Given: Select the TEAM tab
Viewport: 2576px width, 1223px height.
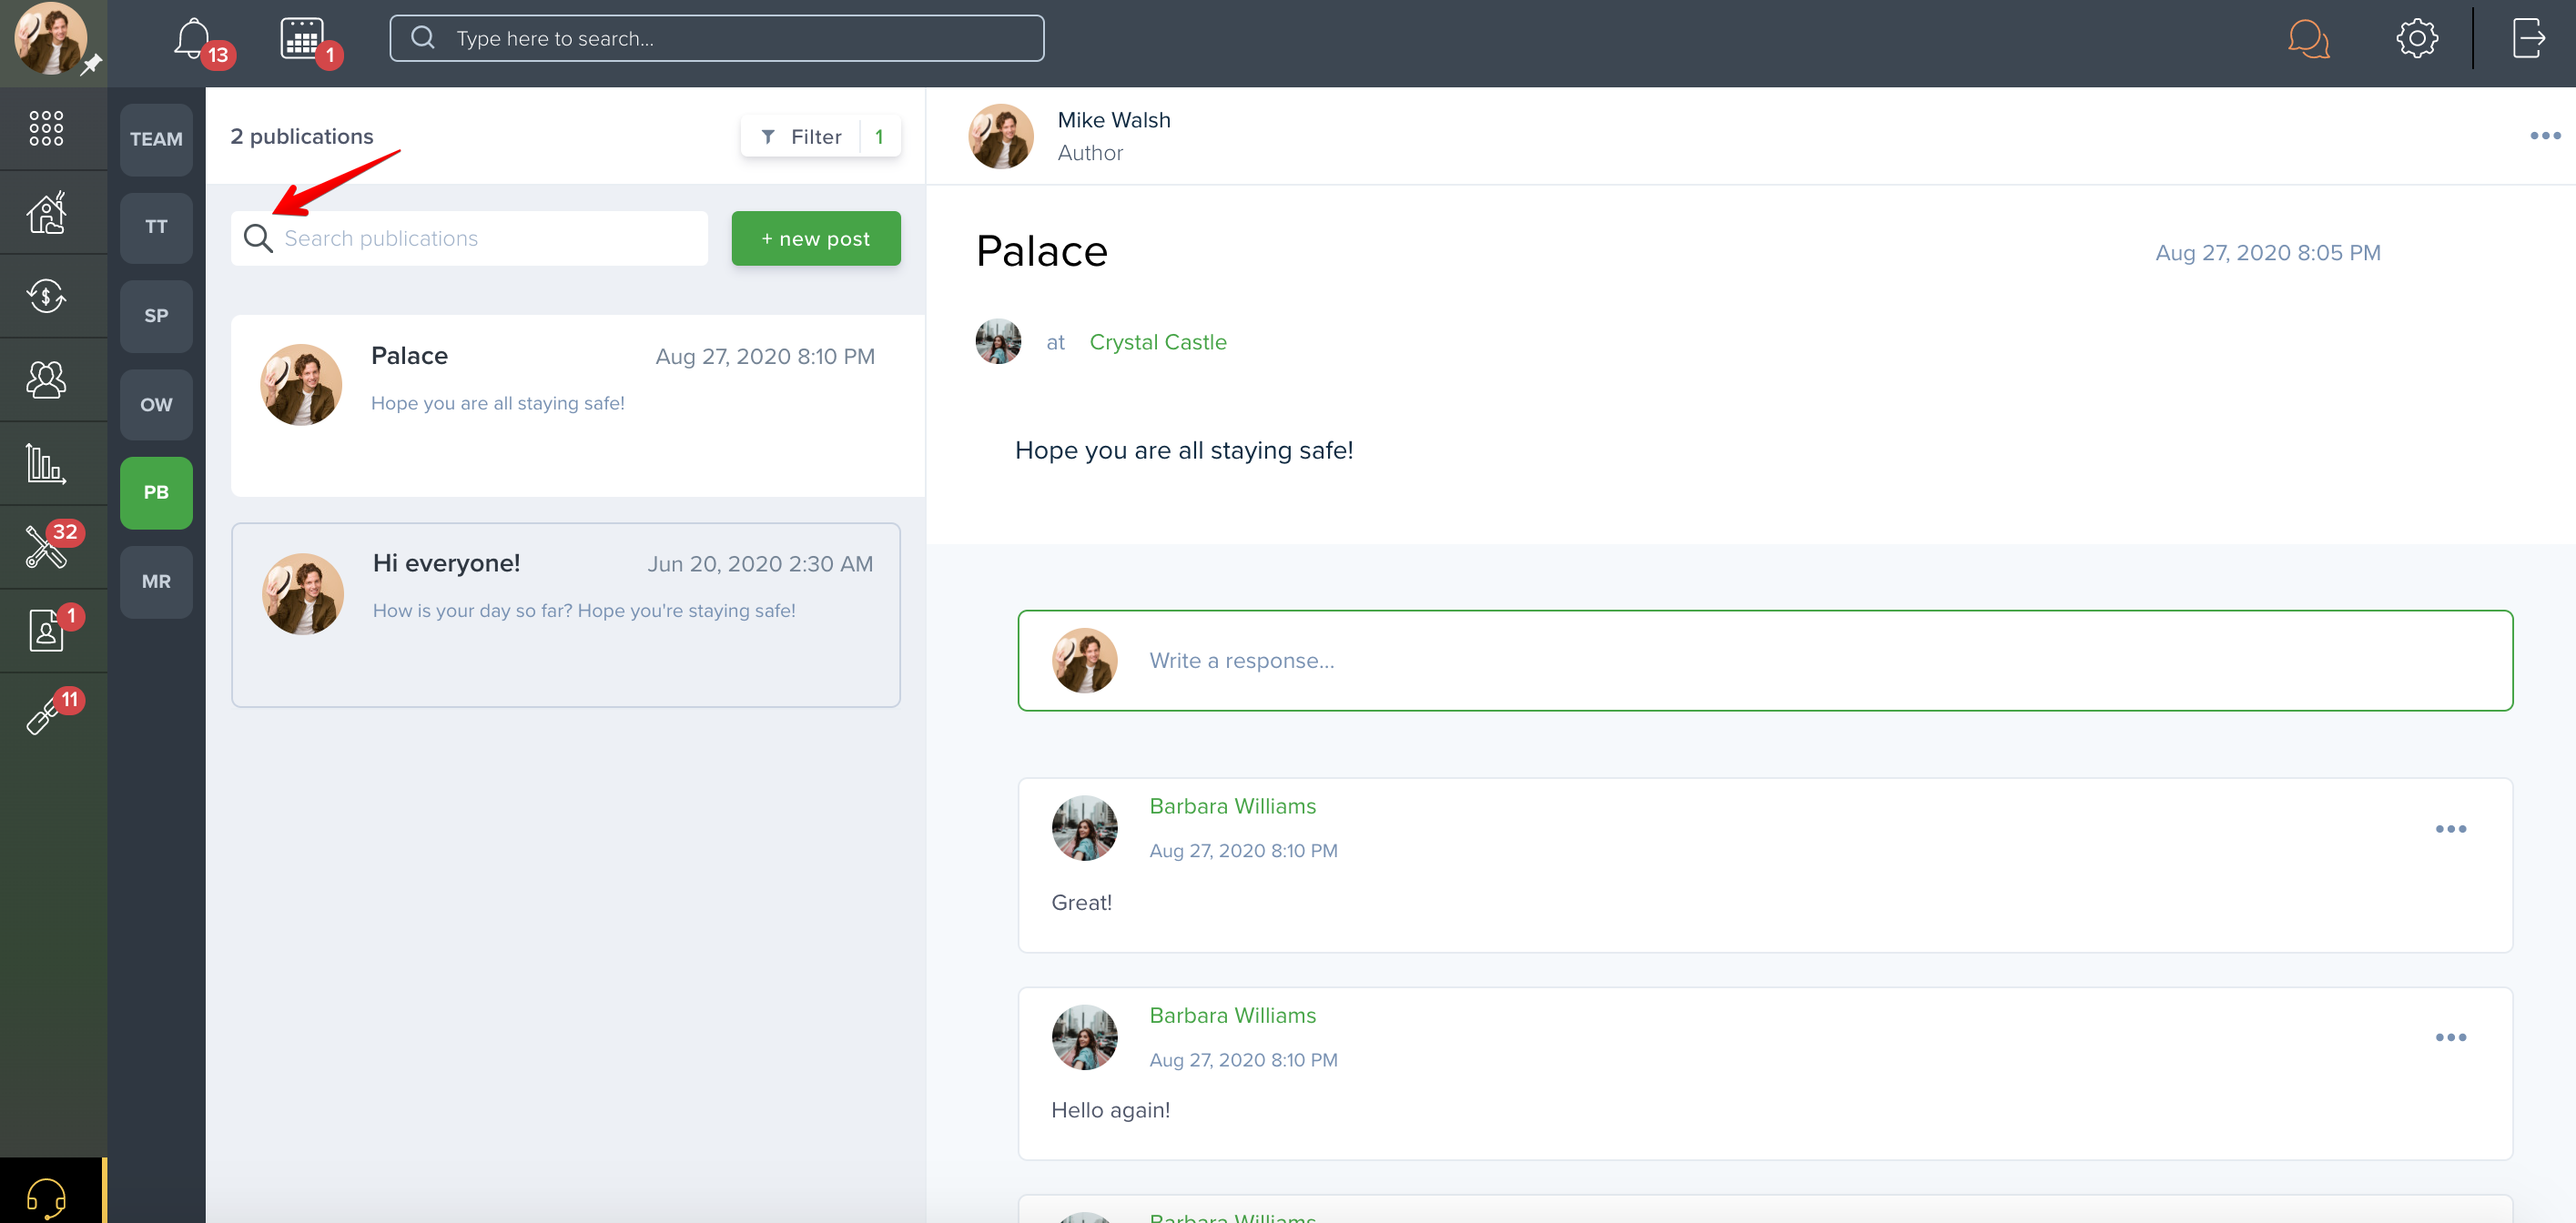Looking at the screenshot, I should 156,139.
